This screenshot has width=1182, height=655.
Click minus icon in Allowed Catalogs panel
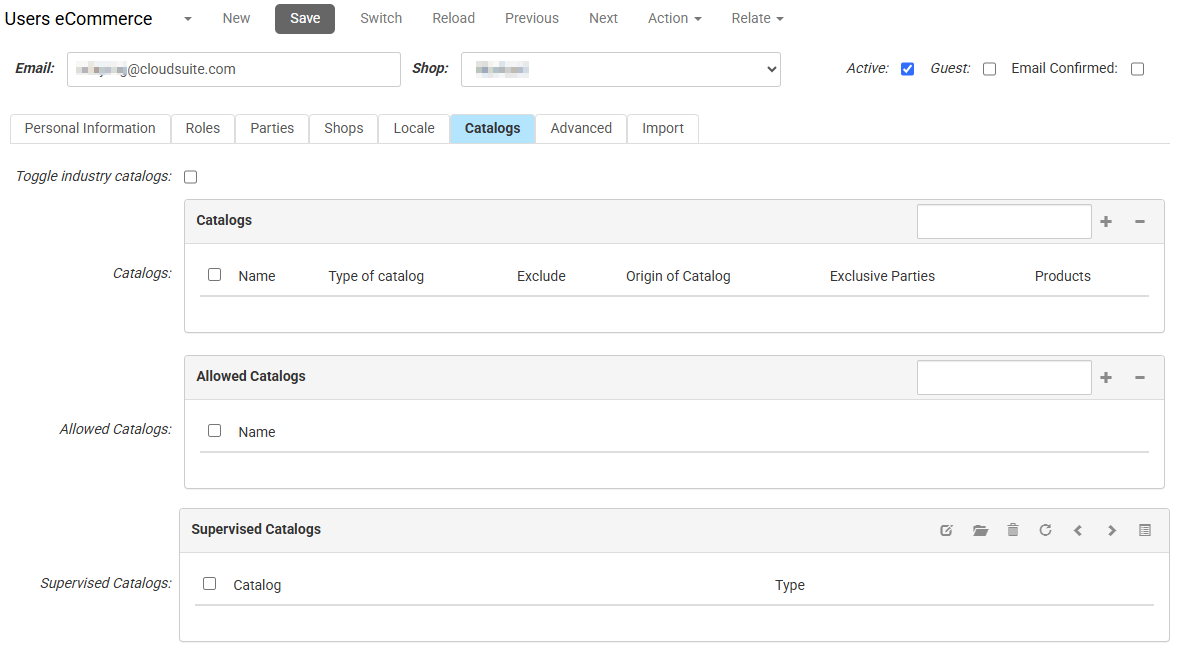click(x=1139, y=377)
